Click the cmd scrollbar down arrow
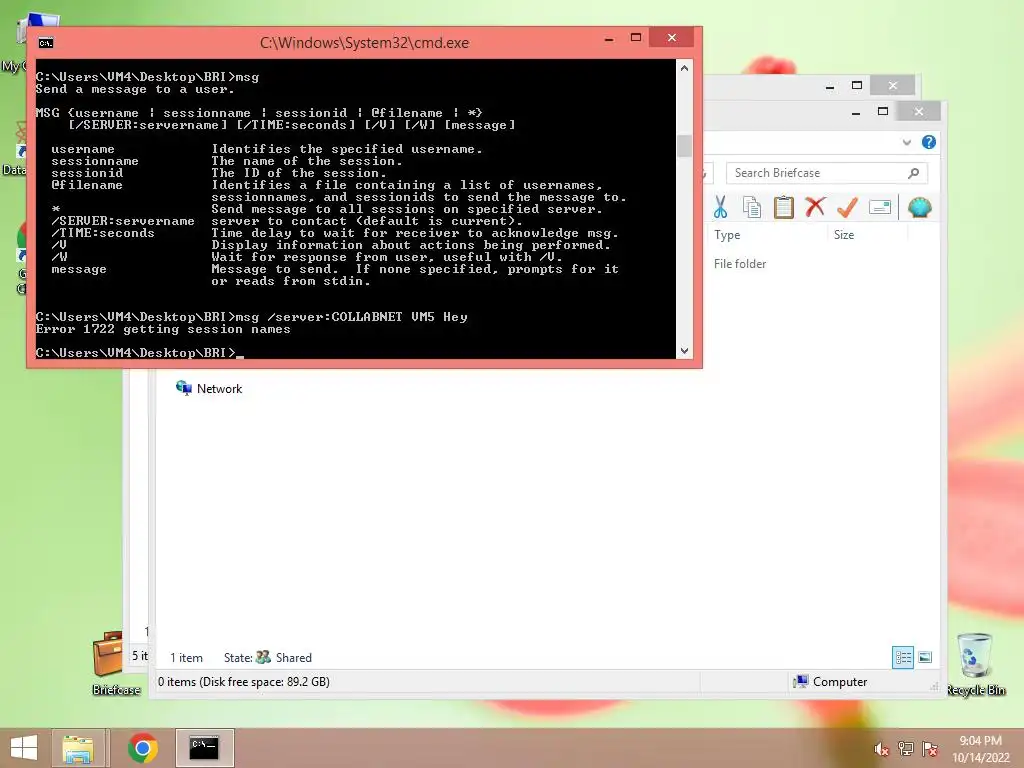This screenshot has width=1024, height=768. [x=684, y=351]
